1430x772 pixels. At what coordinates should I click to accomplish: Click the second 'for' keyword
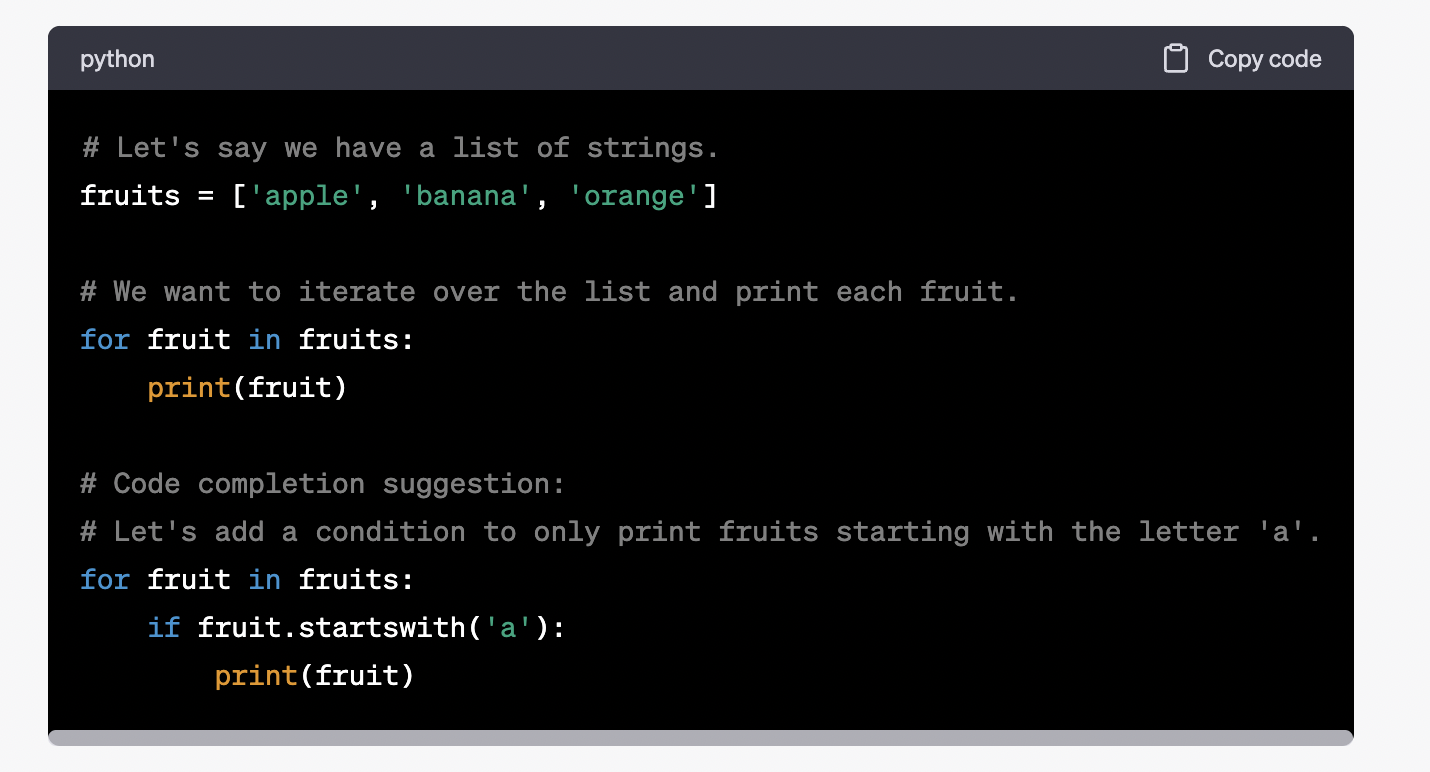pyautogui.click(x=105, y=580)
